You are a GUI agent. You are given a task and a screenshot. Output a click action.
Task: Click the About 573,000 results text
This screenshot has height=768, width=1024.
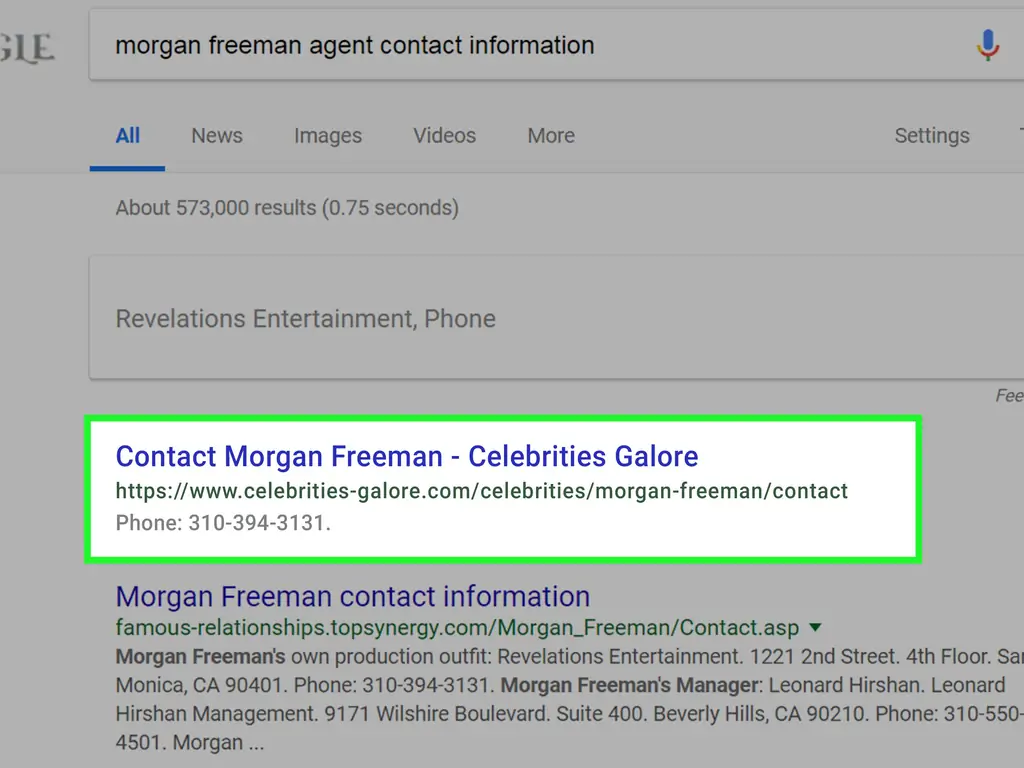click(x=287, y=208)
